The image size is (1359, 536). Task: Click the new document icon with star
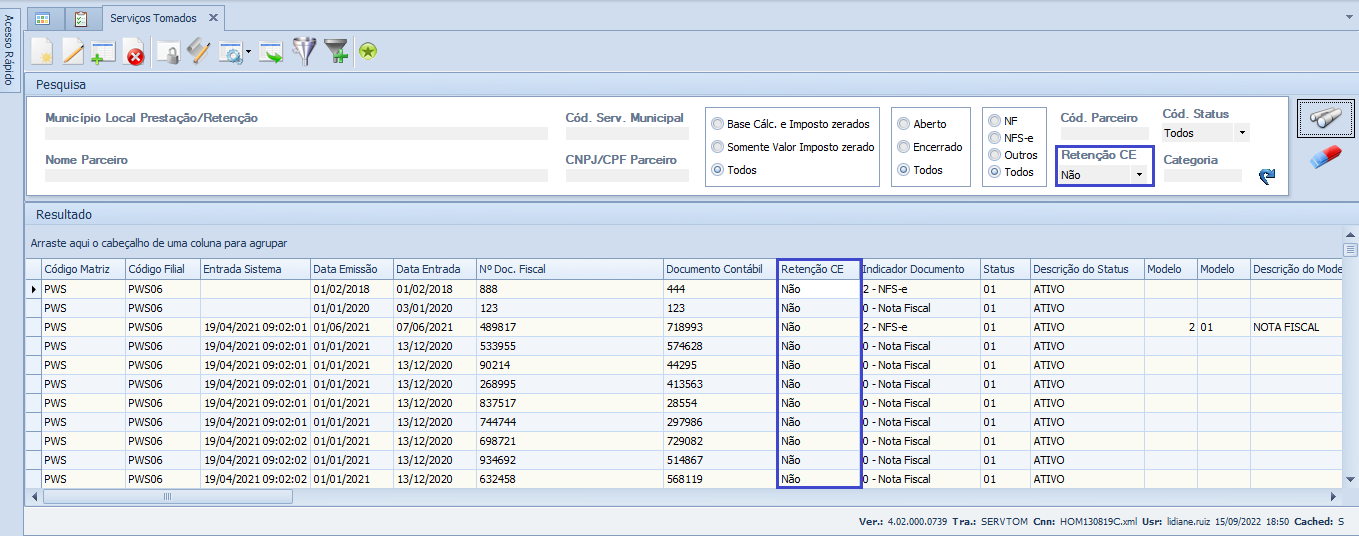(x=42, y=52)
